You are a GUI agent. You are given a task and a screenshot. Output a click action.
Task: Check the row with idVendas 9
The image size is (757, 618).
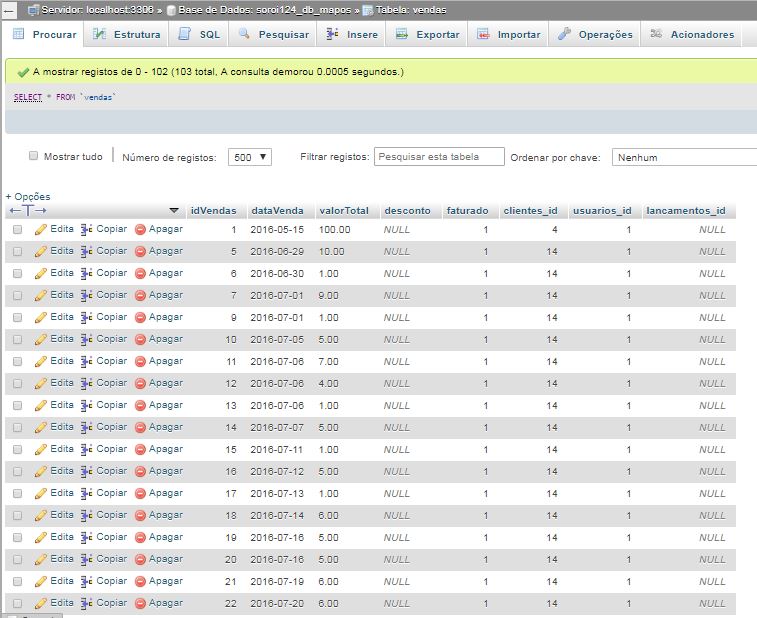point(17,318)
